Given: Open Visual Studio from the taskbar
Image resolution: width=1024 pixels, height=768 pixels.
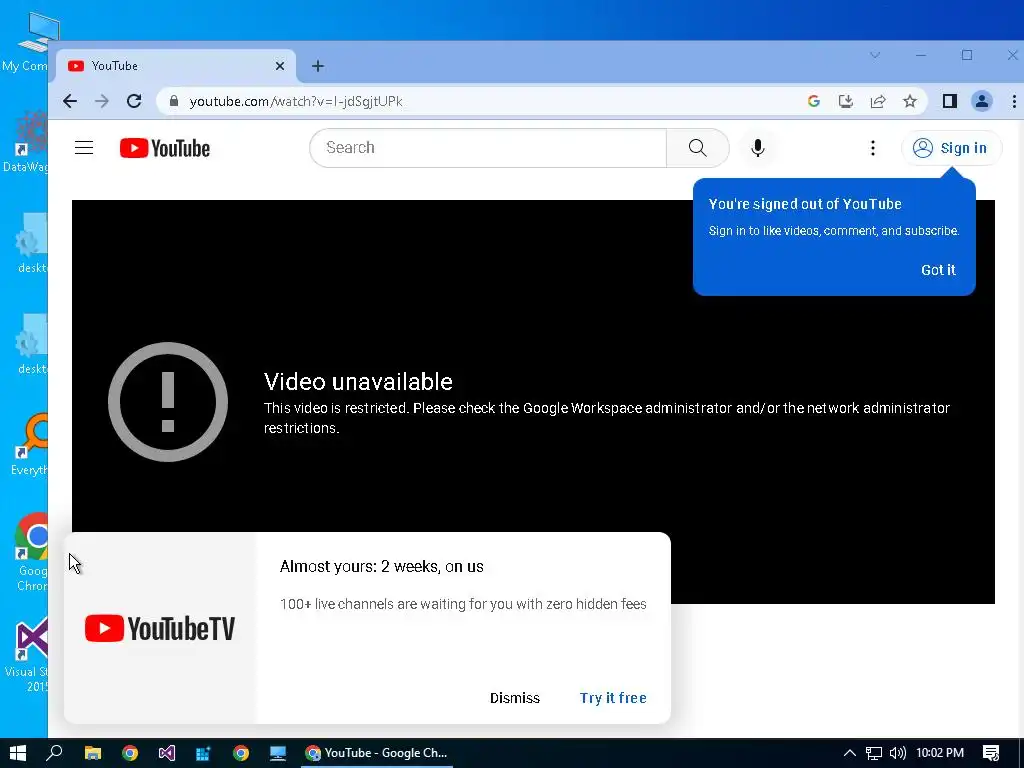Looking at the screenshot, I should [167, 753].
